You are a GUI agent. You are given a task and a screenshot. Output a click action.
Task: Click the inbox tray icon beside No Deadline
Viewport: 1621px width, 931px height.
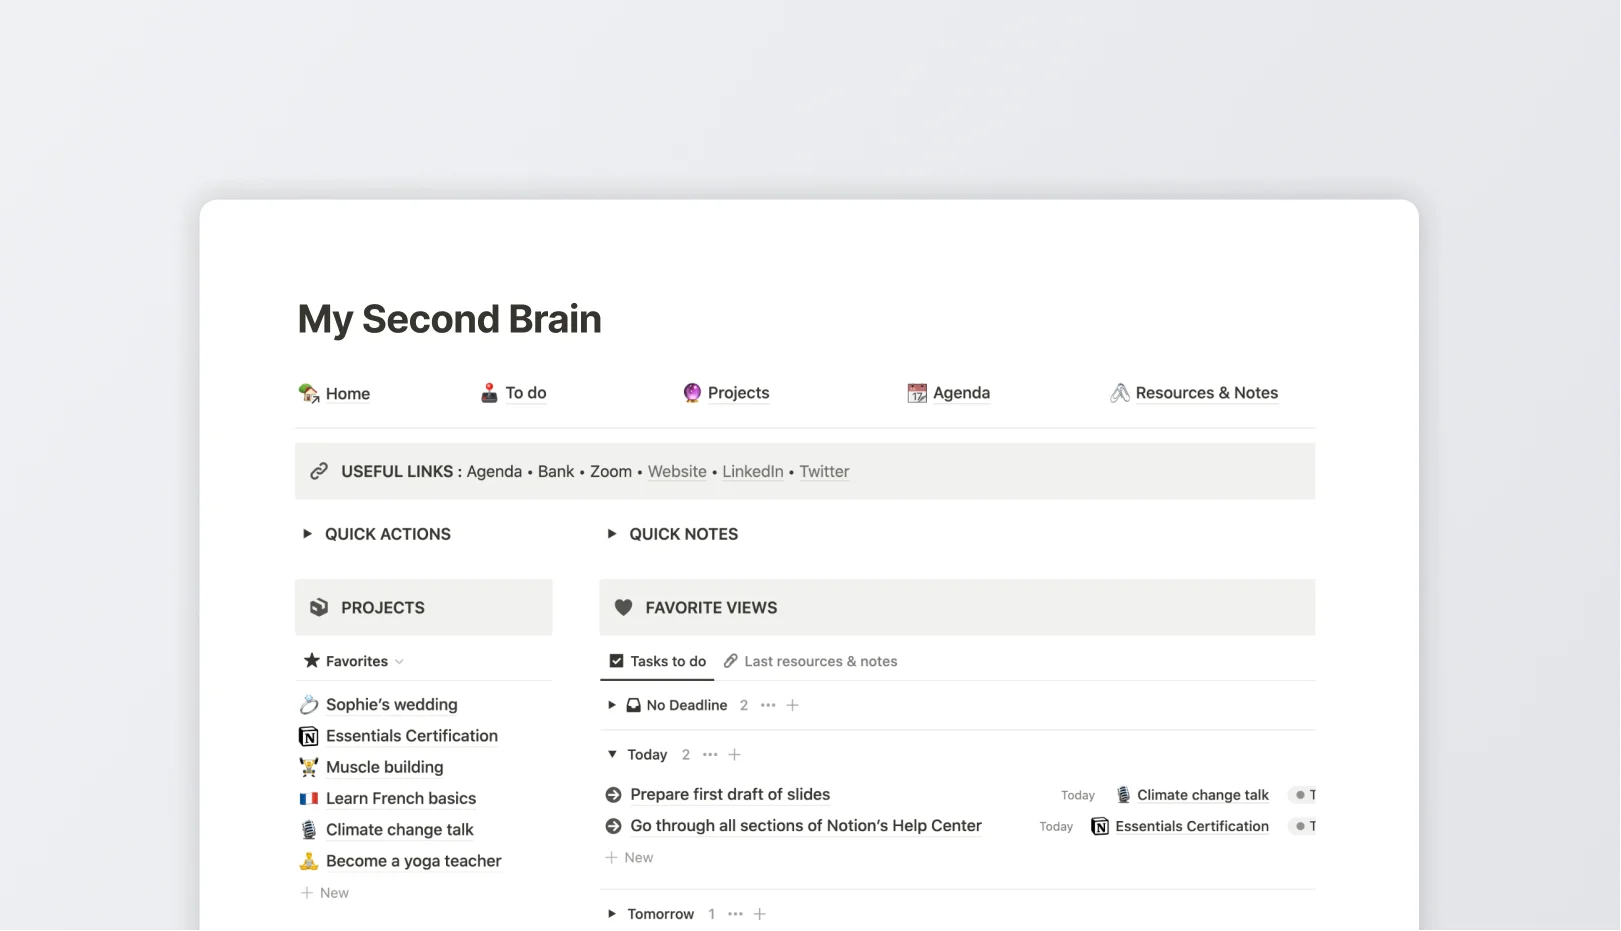tap(633, 705)
